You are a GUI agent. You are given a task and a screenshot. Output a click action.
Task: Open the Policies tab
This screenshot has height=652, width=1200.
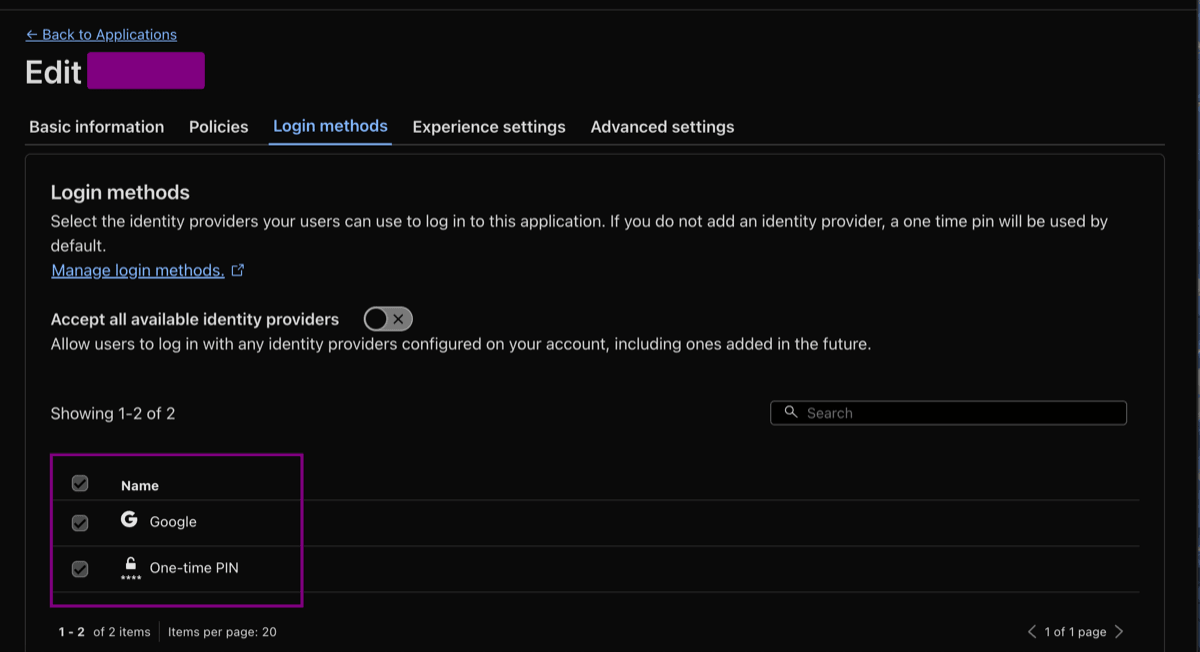(219, 127)
